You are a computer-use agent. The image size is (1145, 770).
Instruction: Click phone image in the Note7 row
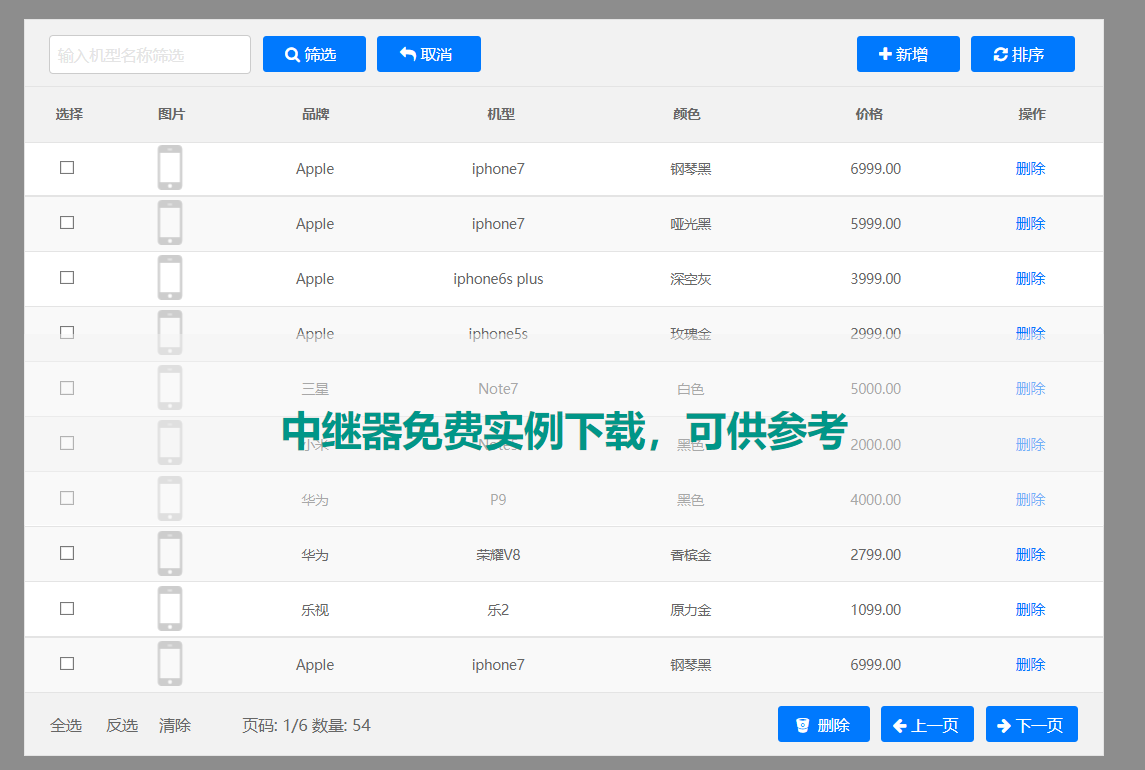point(170,388)
